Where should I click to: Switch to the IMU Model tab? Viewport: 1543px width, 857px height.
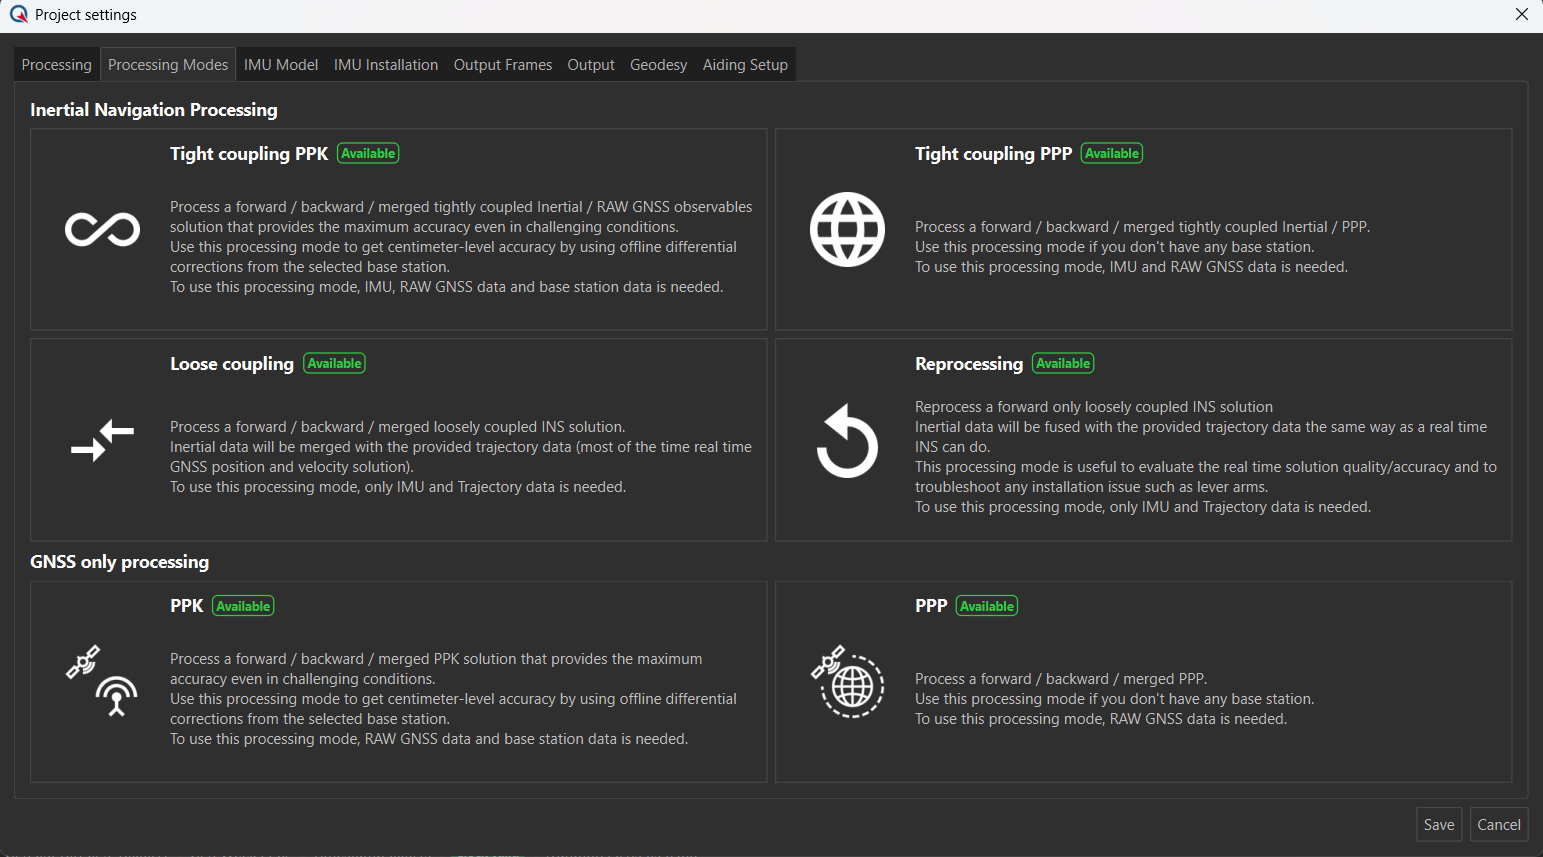(281, 65)
